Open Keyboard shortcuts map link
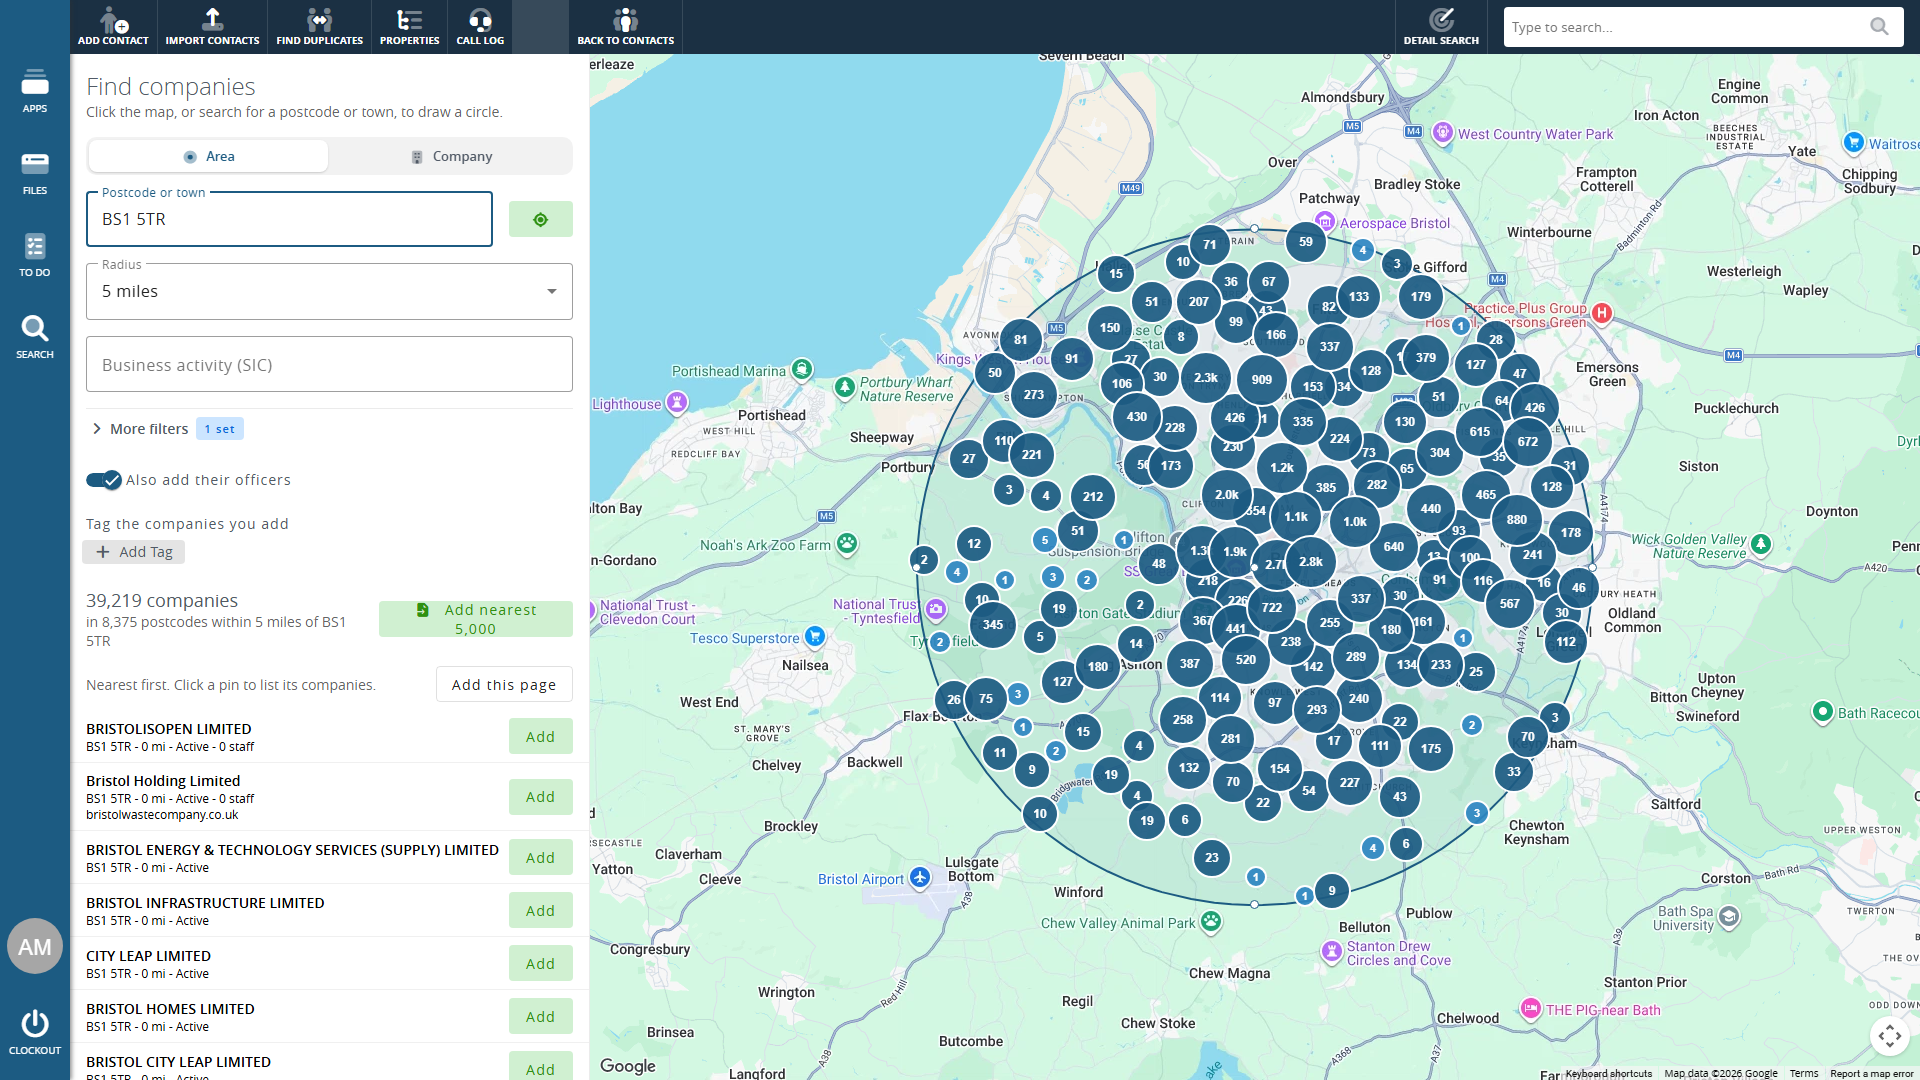Viewport: 1920px width, 1080px height. coord(1608,1074)
